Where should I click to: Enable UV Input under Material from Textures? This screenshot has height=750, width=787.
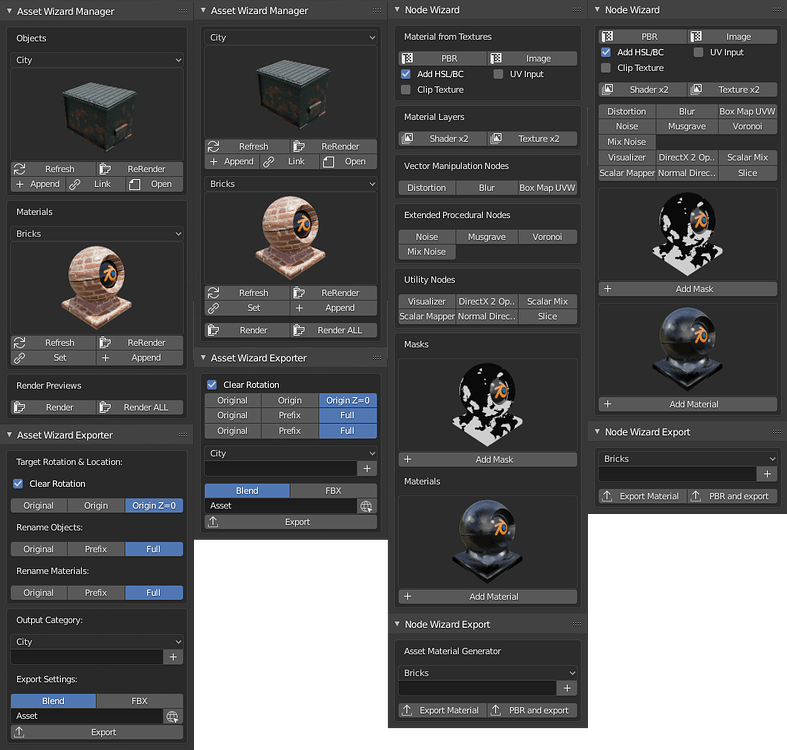pos(498,74)
